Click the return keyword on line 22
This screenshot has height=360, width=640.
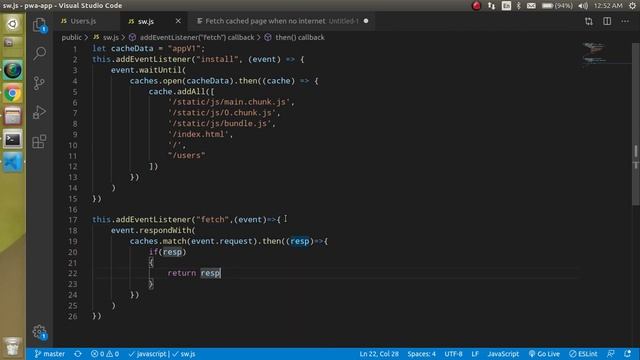[x=182, y=273]
